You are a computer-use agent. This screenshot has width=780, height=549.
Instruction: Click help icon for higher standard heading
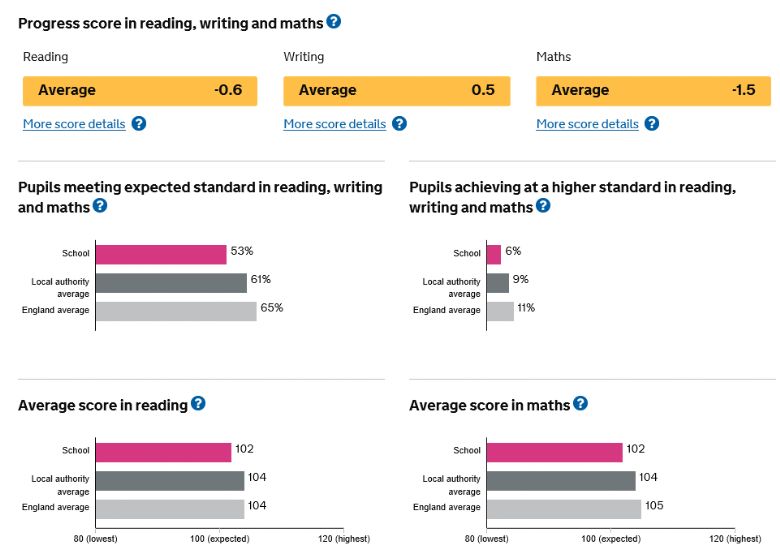point(543,205)
